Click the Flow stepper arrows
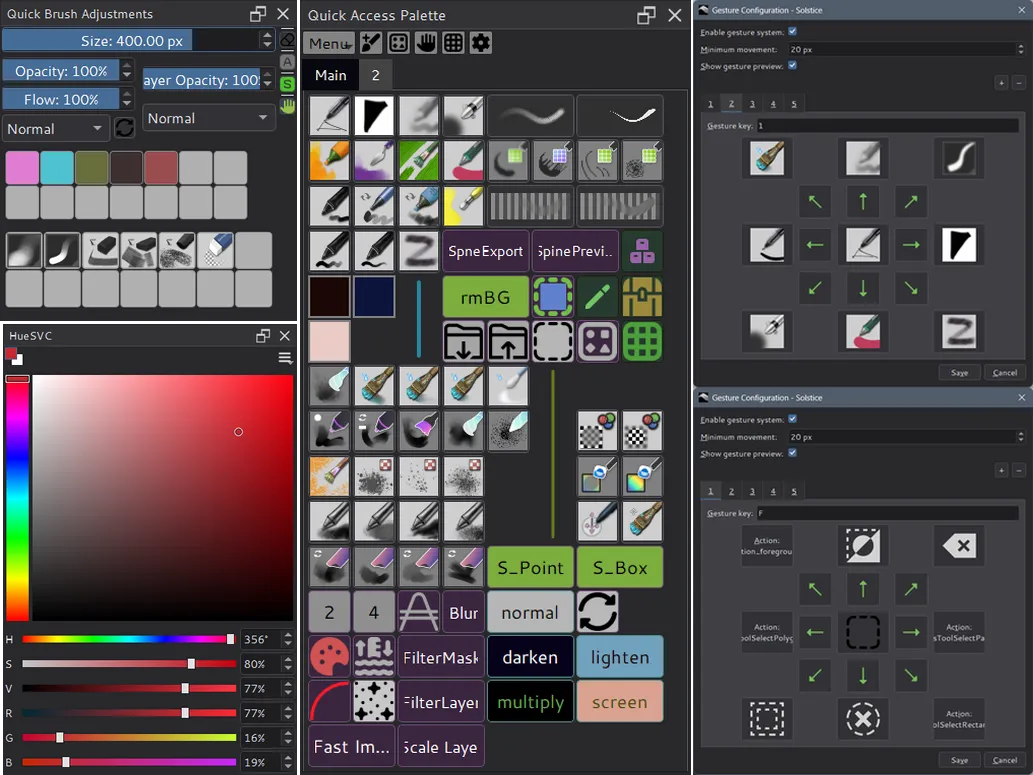 126,99
